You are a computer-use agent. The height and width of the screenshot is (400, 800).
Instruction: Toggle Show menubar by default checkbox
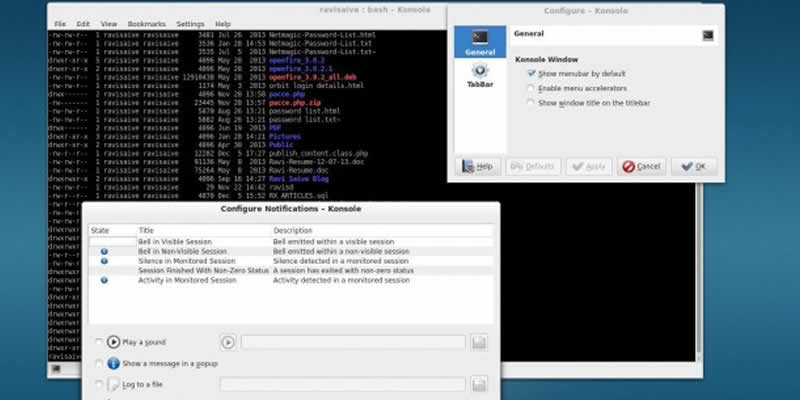pos(531,73)
